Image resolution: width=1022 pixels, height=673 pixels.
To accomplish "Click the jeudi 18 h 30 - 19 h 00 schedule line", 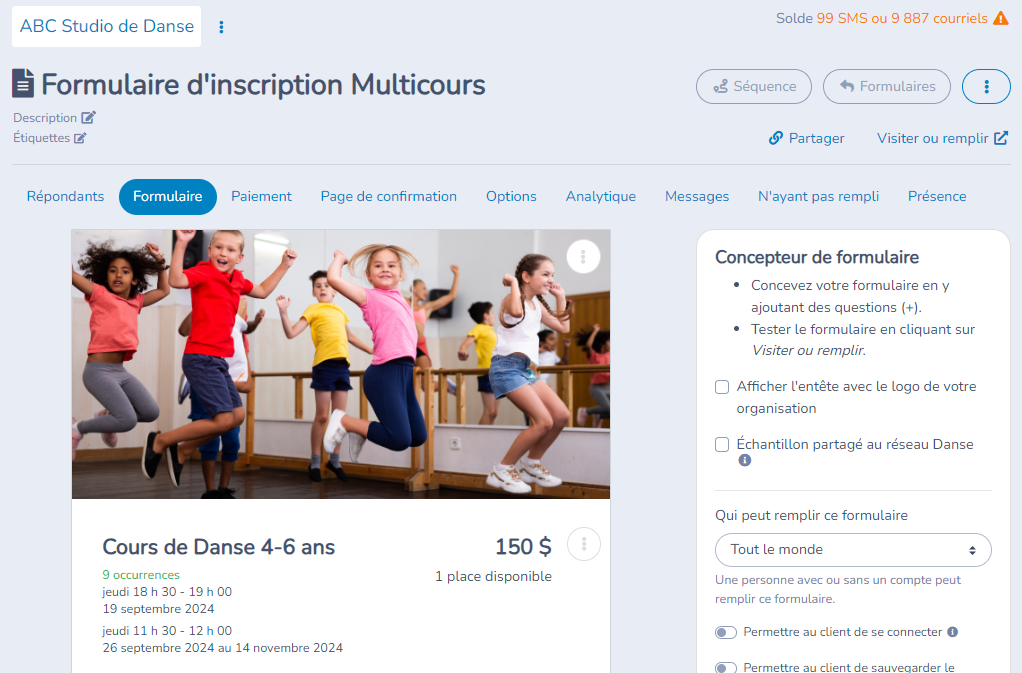I will click(x=167, y=592).
